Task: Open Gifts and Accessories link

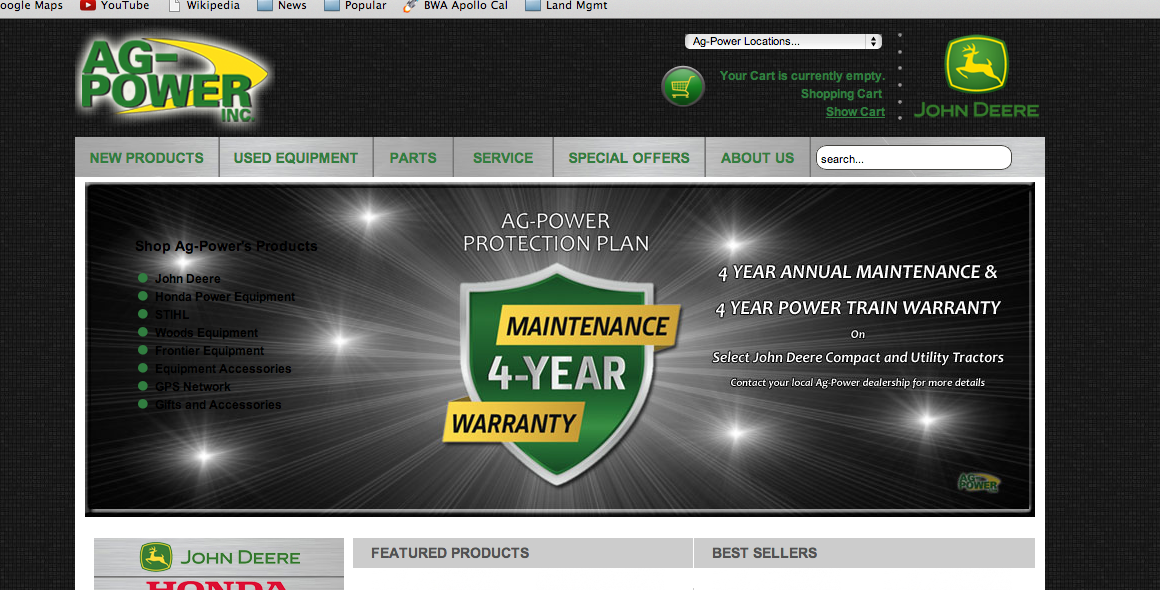Action: [218, 404]
